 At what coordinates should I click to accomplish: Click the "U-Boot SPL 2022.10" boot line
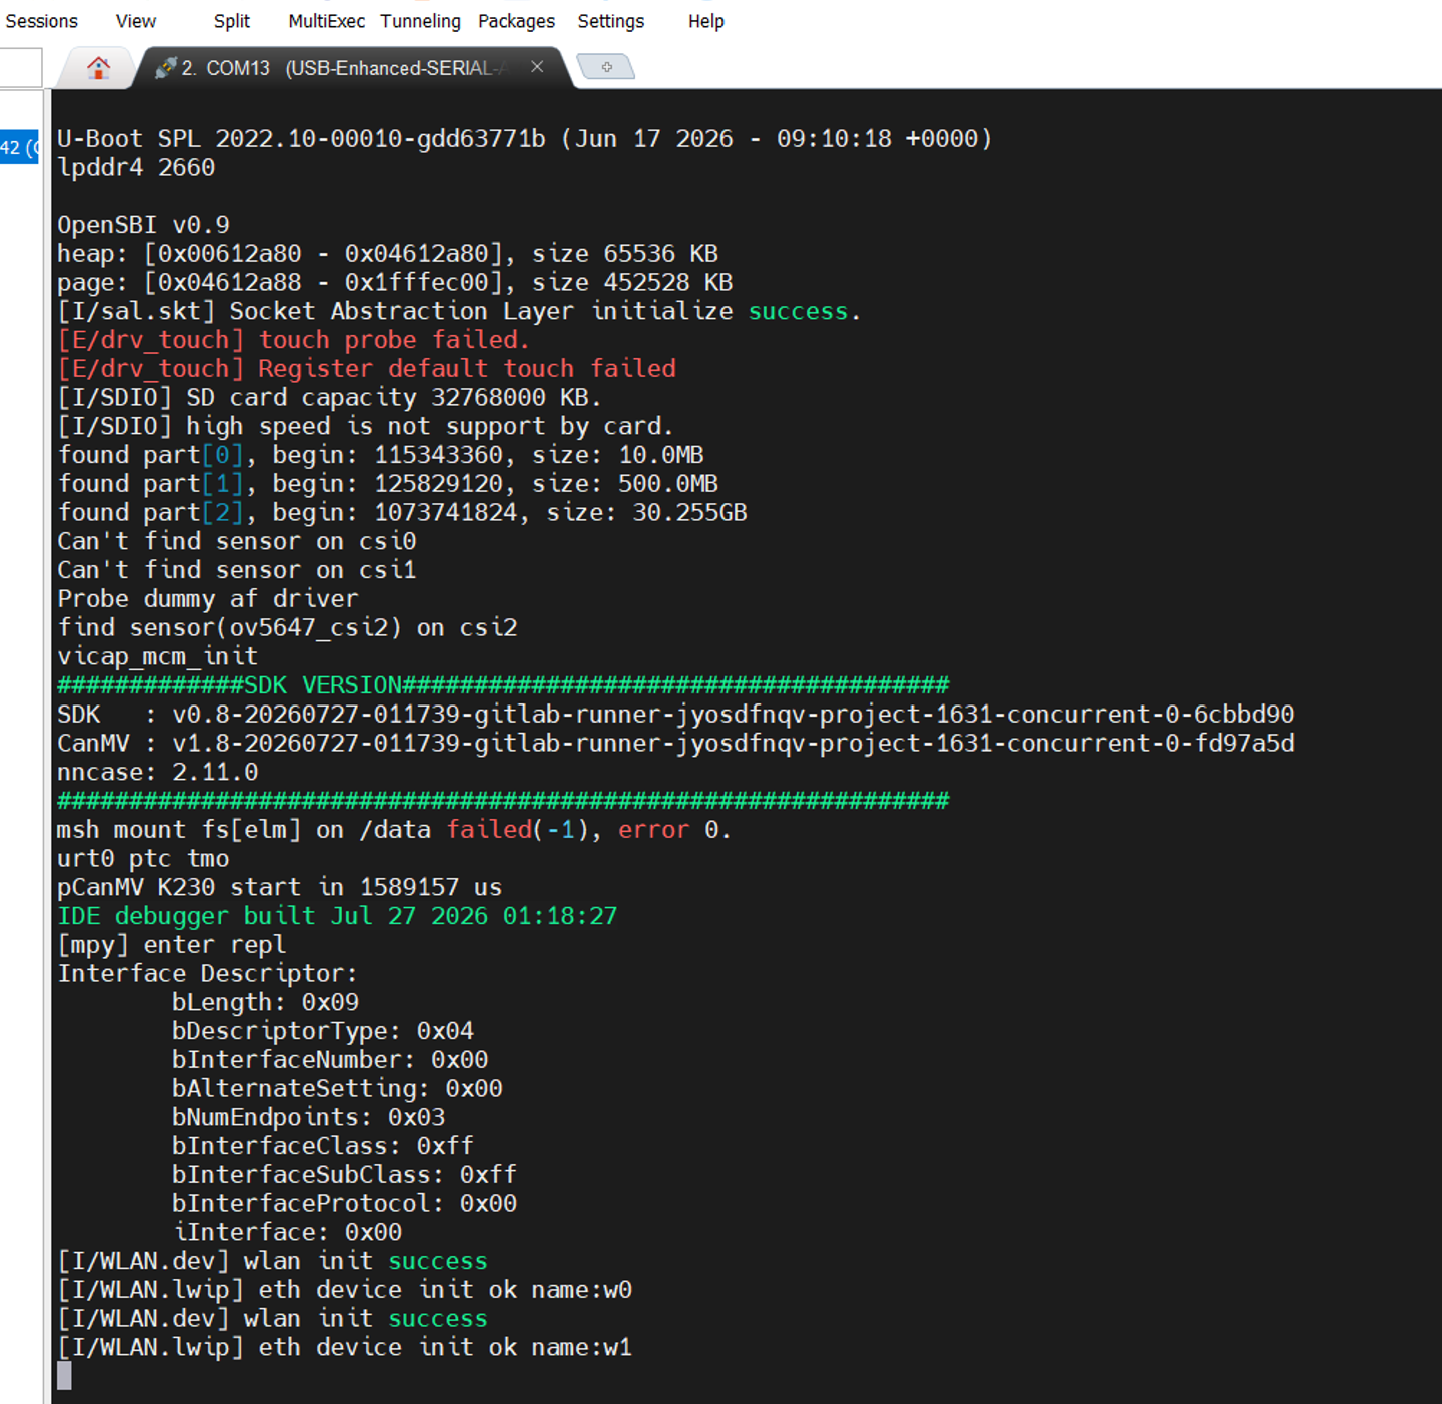(x=525, y=138)
